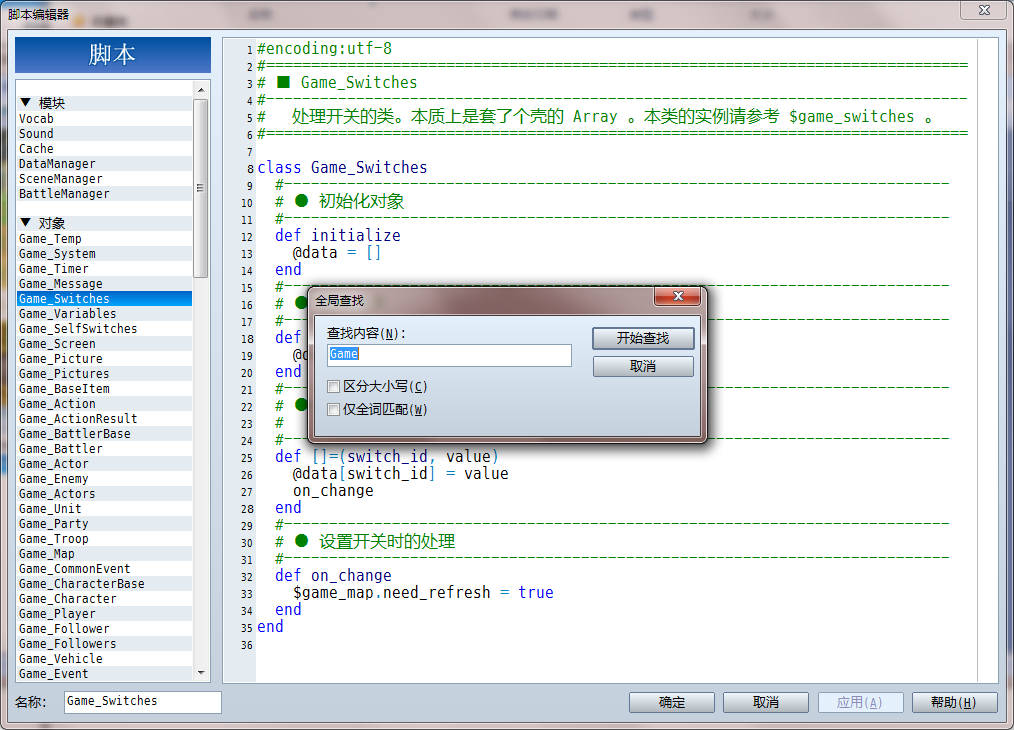
Task: Click the script list scroll up arrow
Action: point(201,90)
